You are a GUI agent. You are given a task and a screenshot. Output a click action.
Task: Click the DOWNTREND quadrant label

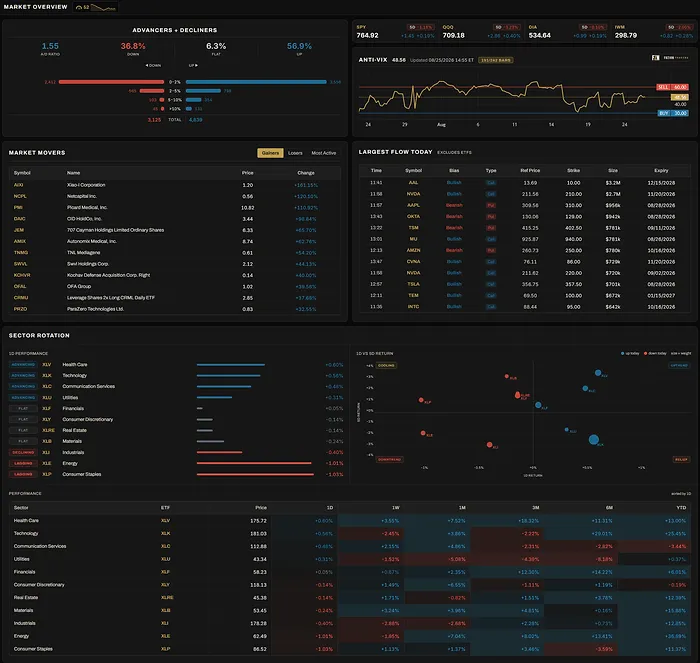(x=389, y=459)
